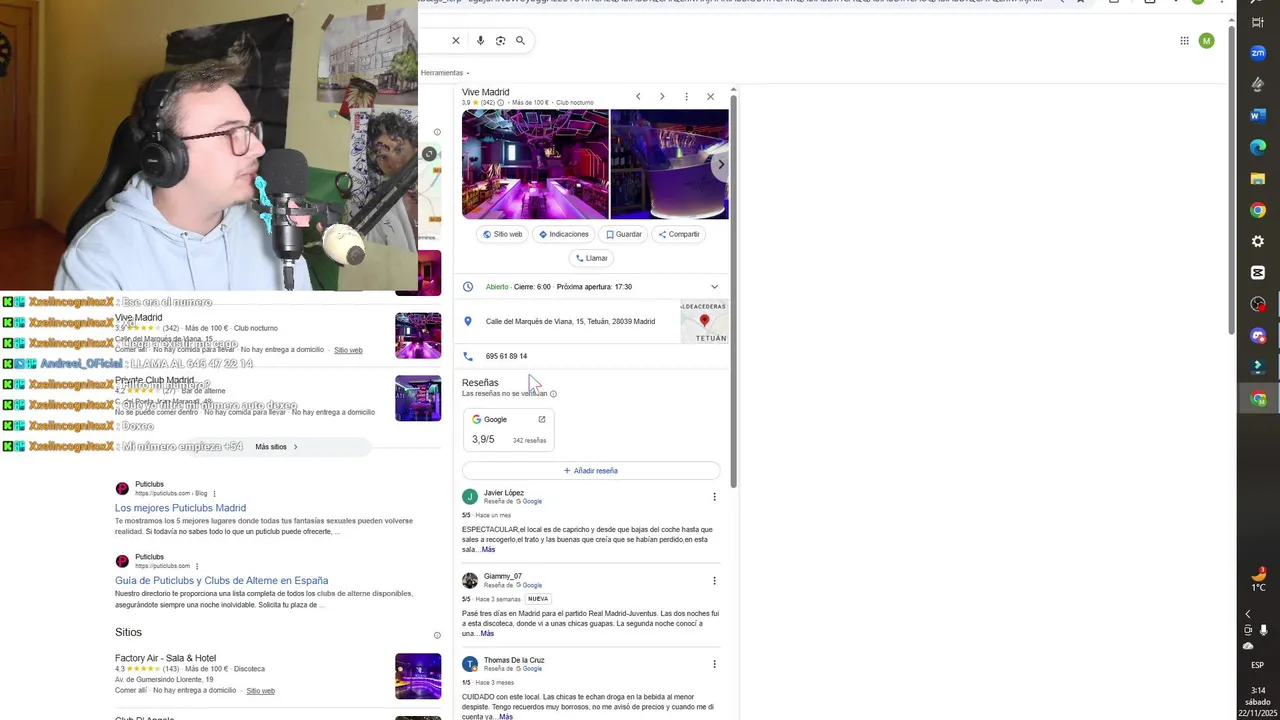This screenshot has width=1280, height=720.
Task: Open options for puticlubs.com second result
Action: [x=197, y=566]
